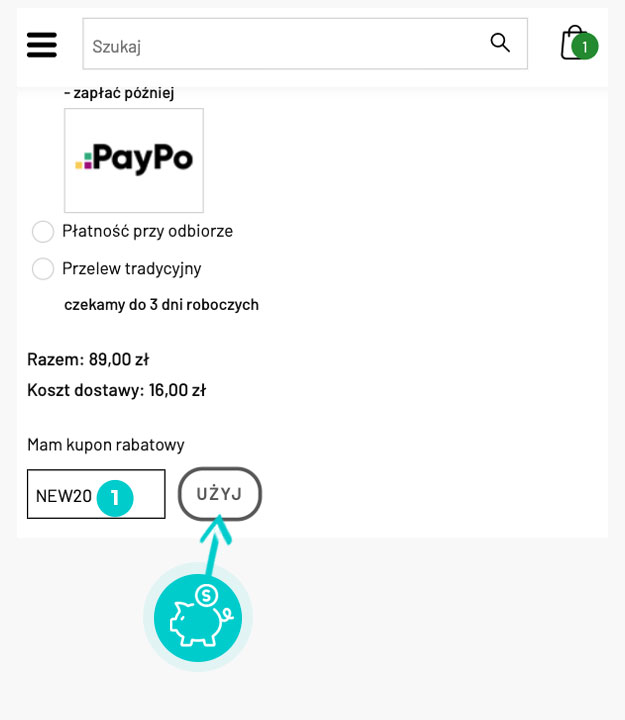Select Płatność przy odbiorze radio button

tap(43, 231)
